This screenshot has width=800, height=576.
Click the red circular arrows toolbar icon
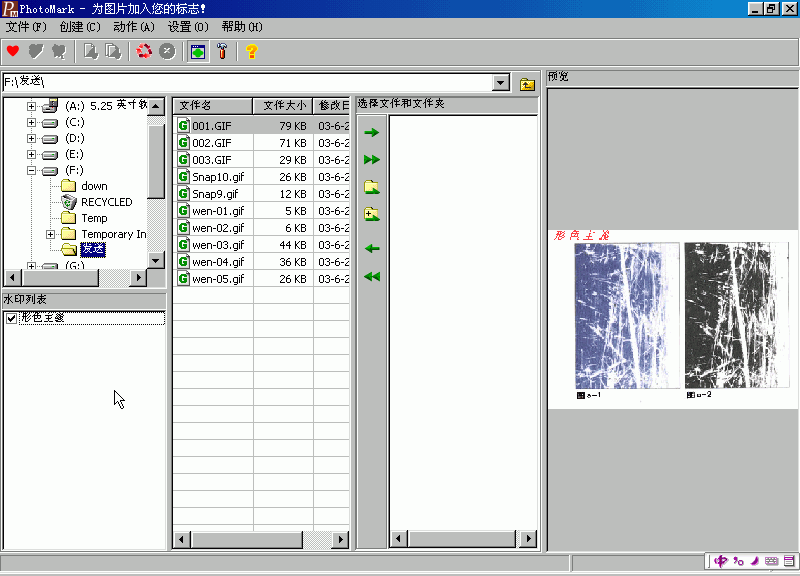144,51
